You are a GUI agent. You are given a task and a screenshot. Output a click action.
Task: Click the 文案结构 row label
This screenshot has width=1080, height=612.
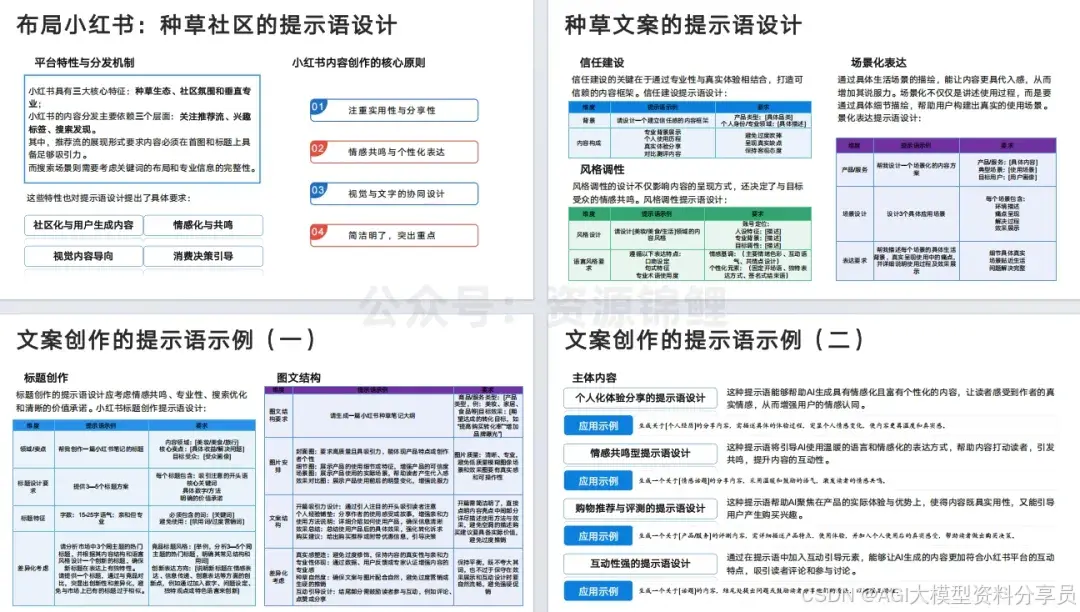point(278,521)
